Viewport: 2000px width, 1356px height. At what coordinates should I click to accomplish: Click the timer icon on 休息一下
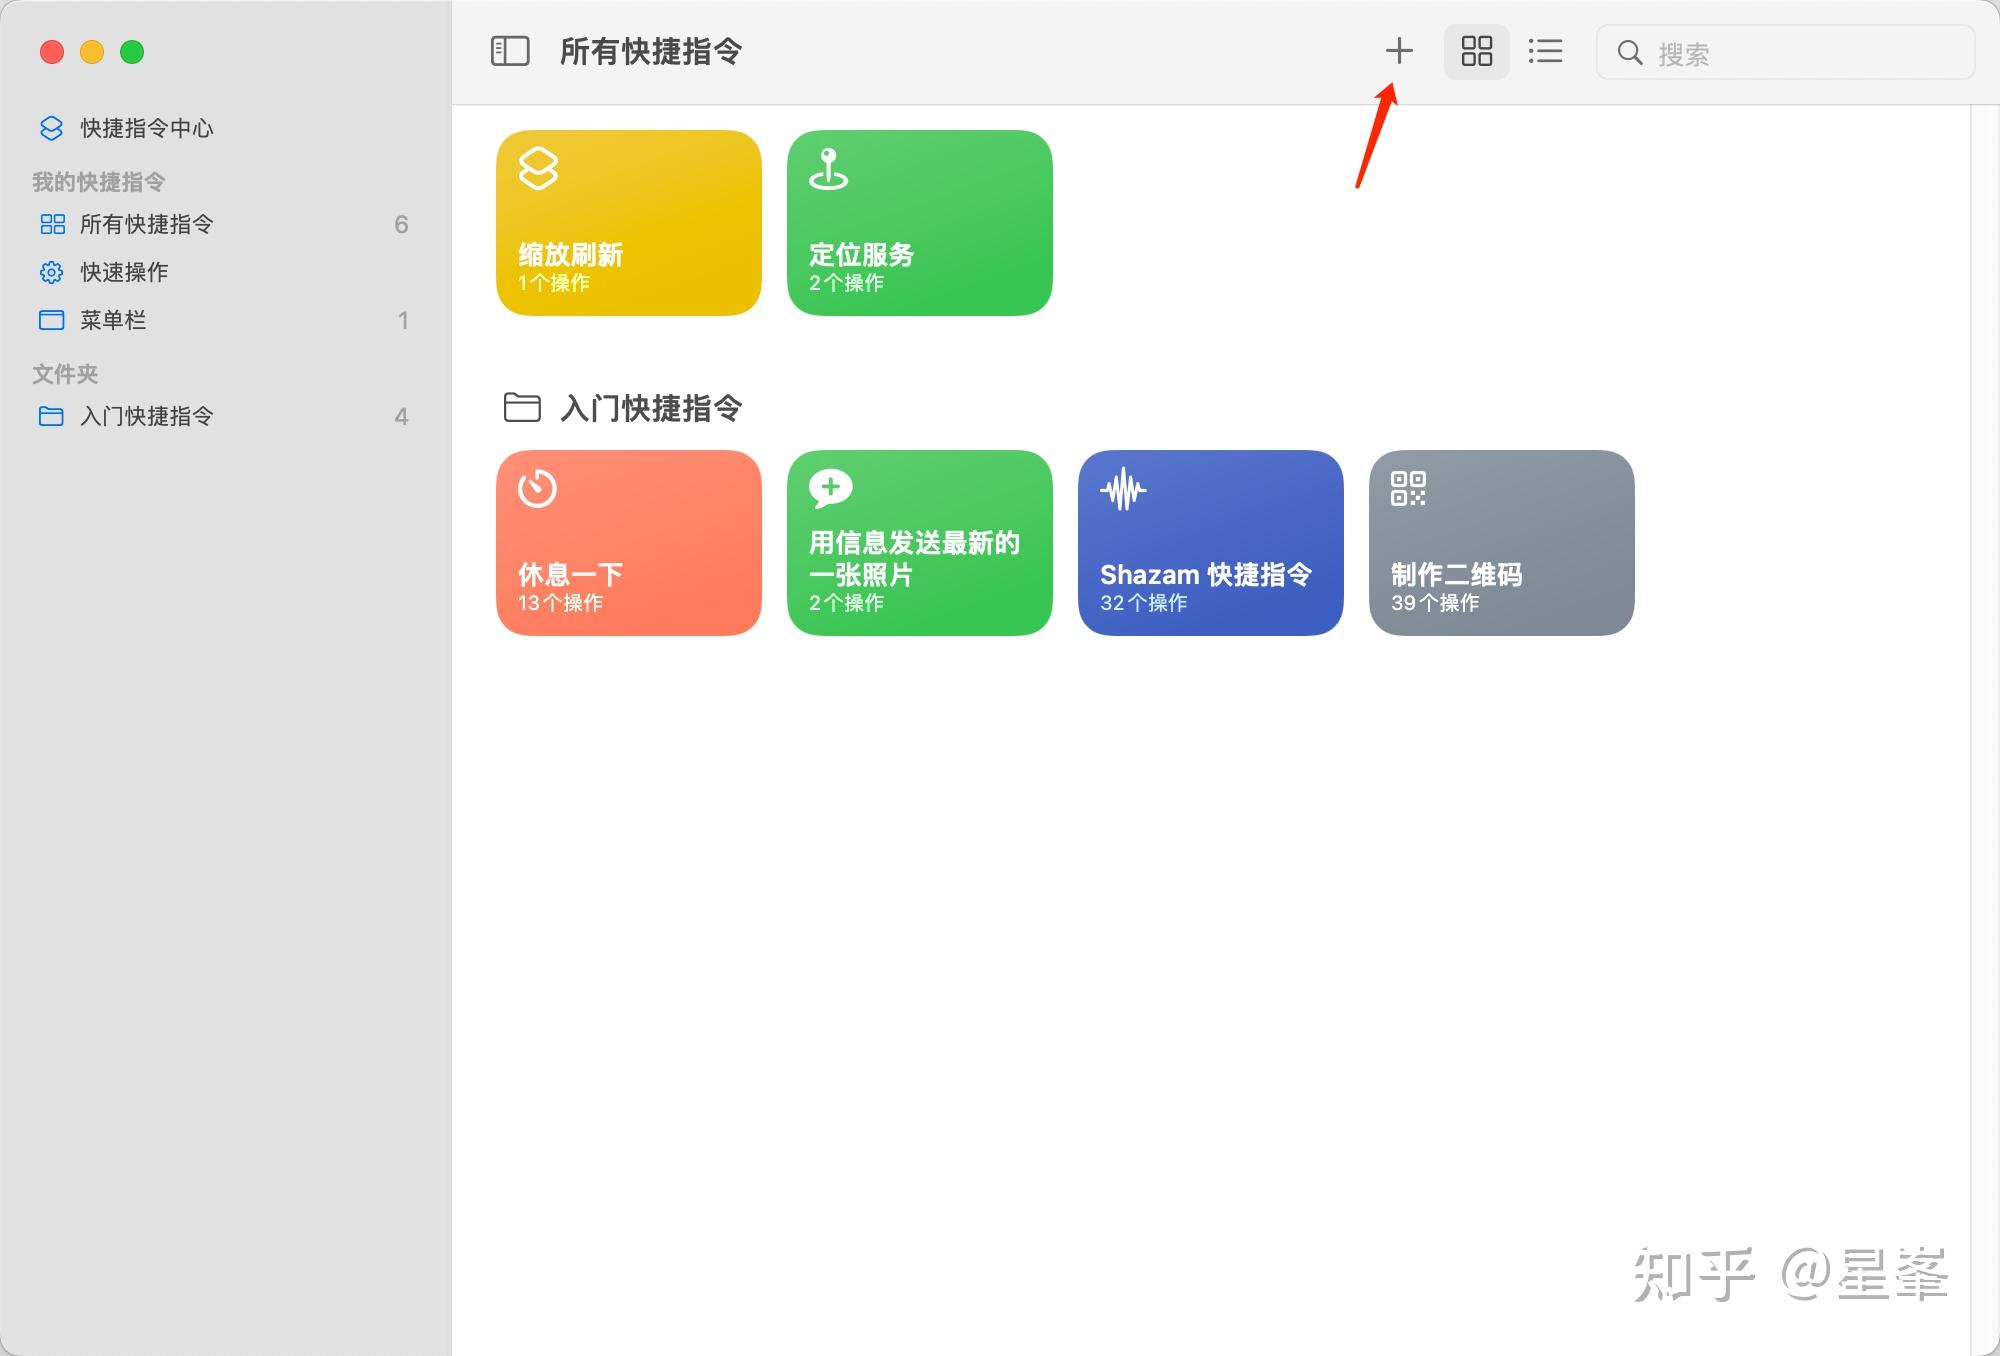pos(537,489)
